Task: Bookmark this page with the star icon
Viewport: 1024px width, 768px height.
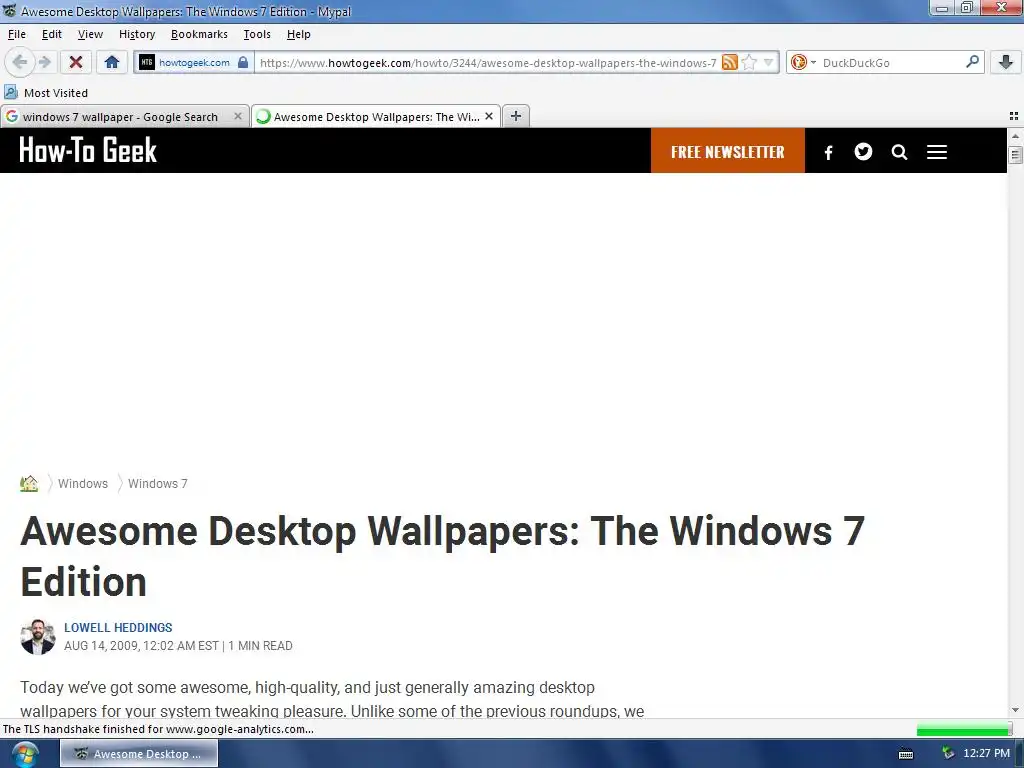Action: pyautogui.click(x=749, y=62)
